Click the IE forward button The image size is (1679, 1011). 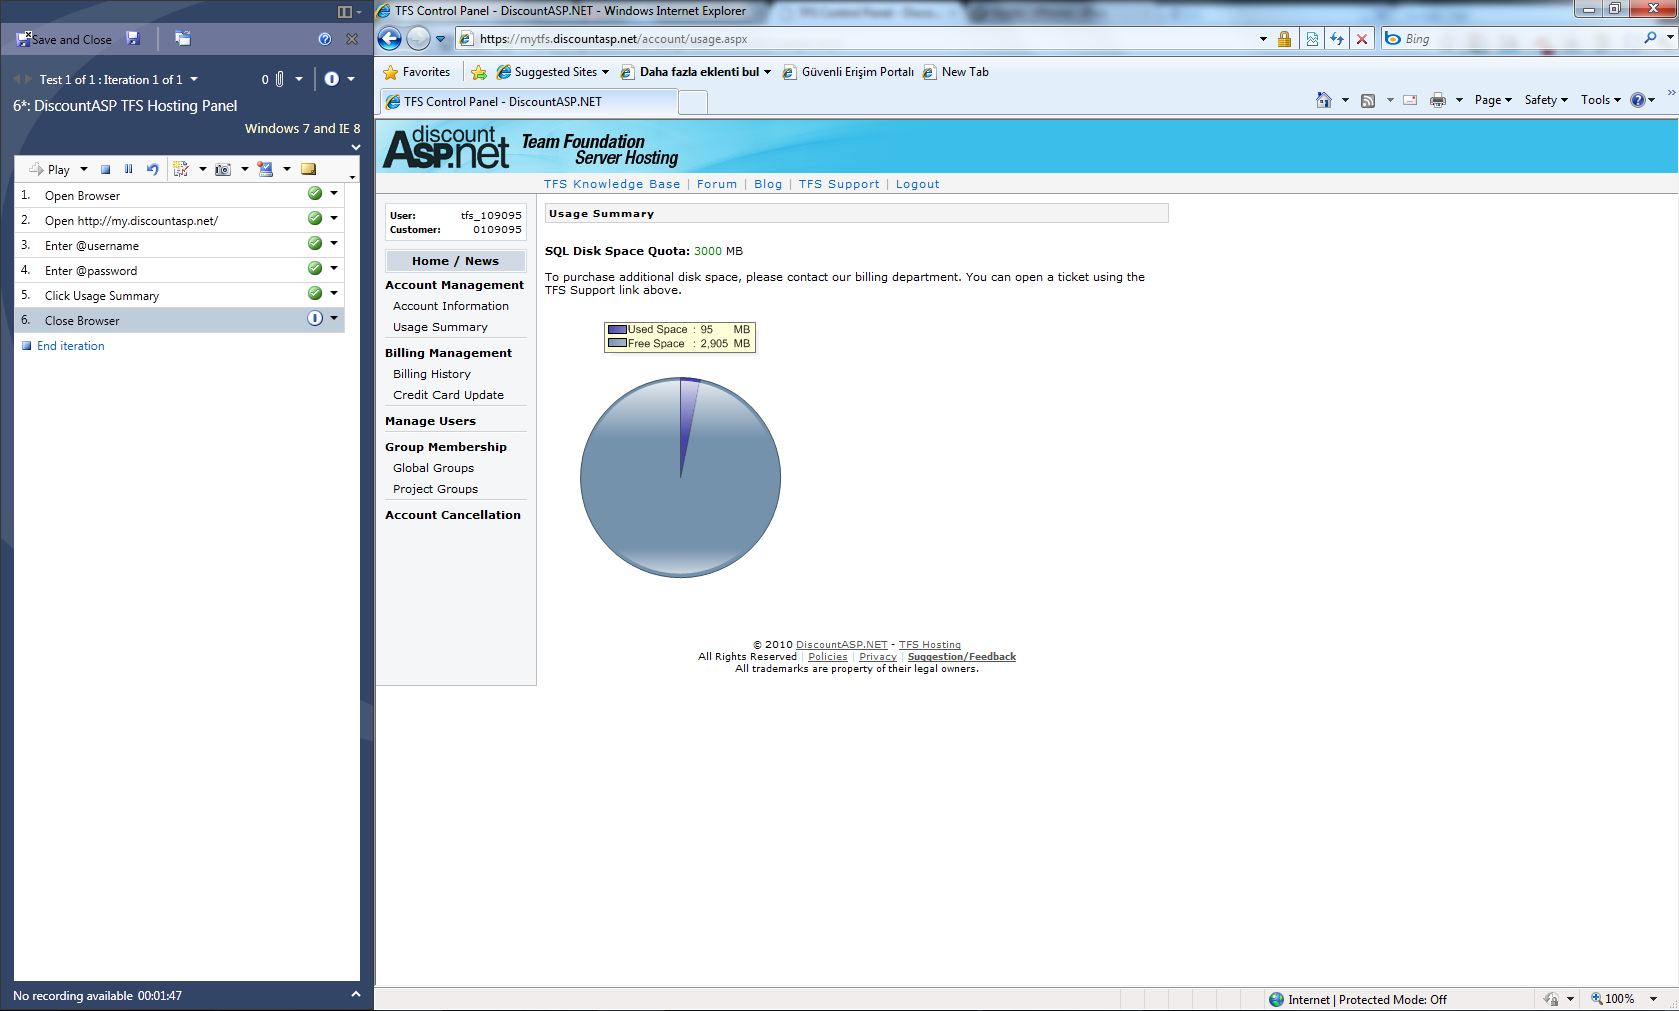coord(419,39)
